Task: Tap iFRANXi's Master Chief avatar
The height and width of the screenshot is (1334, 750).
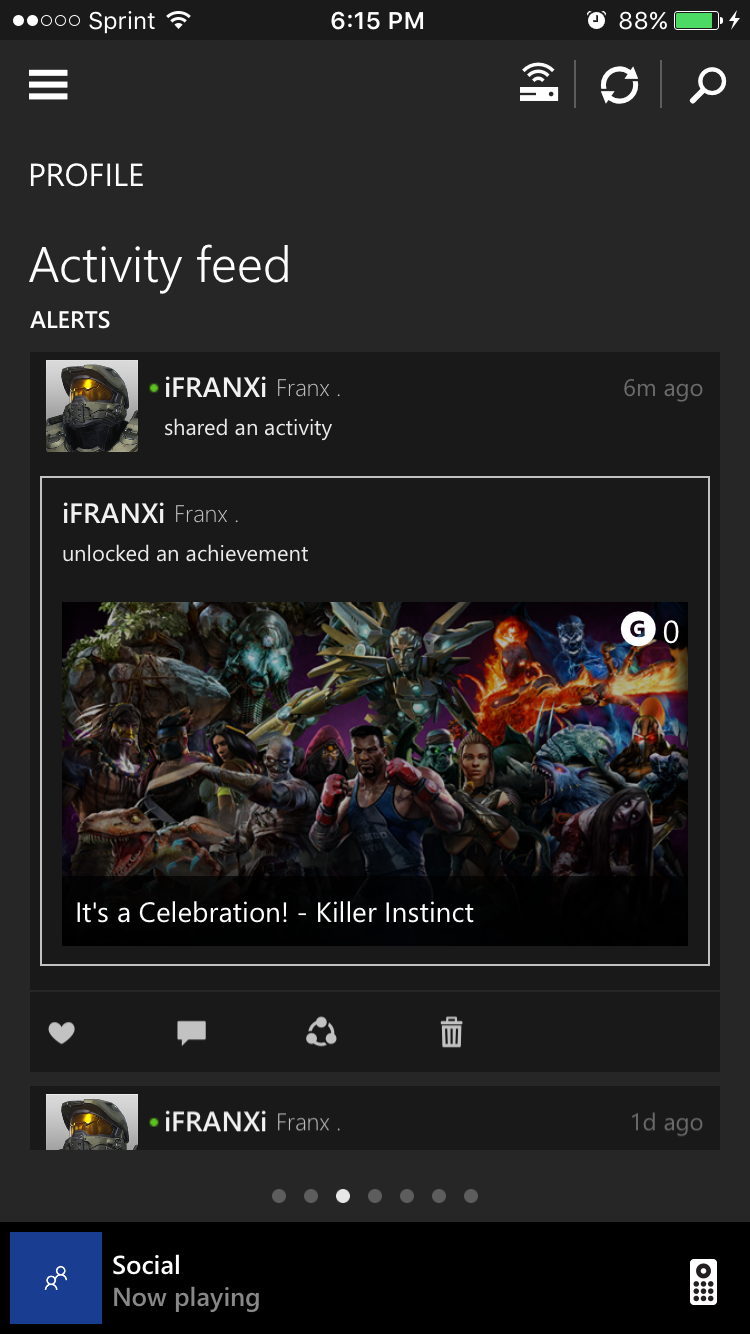Action: tap(92, 406)
